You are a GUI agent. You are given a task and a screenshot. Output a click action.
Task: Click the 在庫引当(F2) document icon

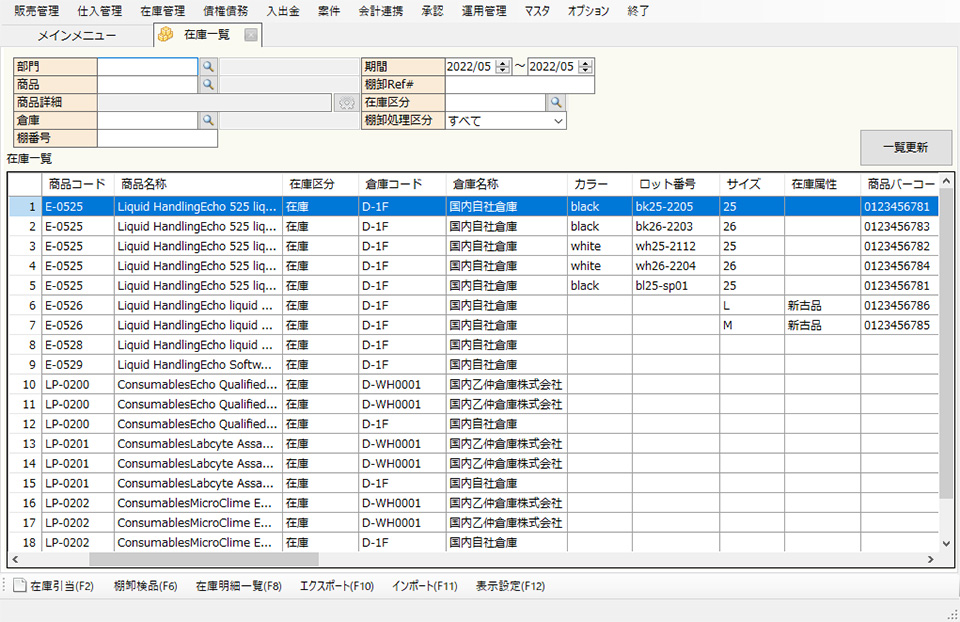click(19, 586)
